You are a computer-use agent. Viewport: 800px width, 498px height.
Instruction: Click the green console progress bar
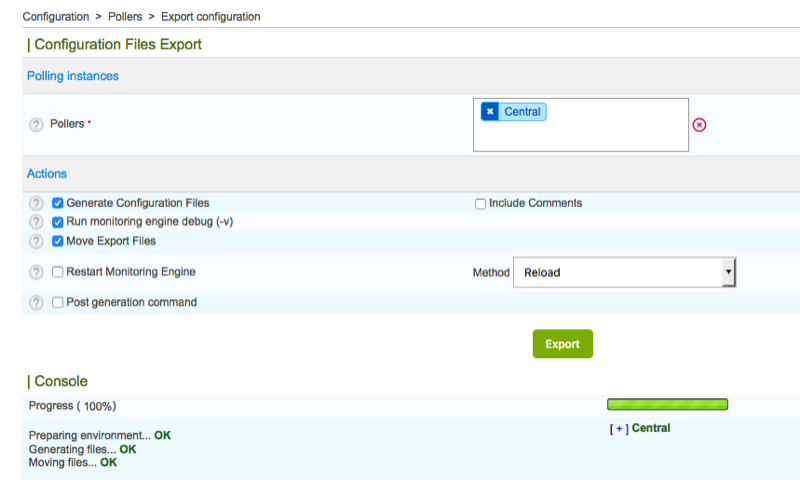coord(667,405)
